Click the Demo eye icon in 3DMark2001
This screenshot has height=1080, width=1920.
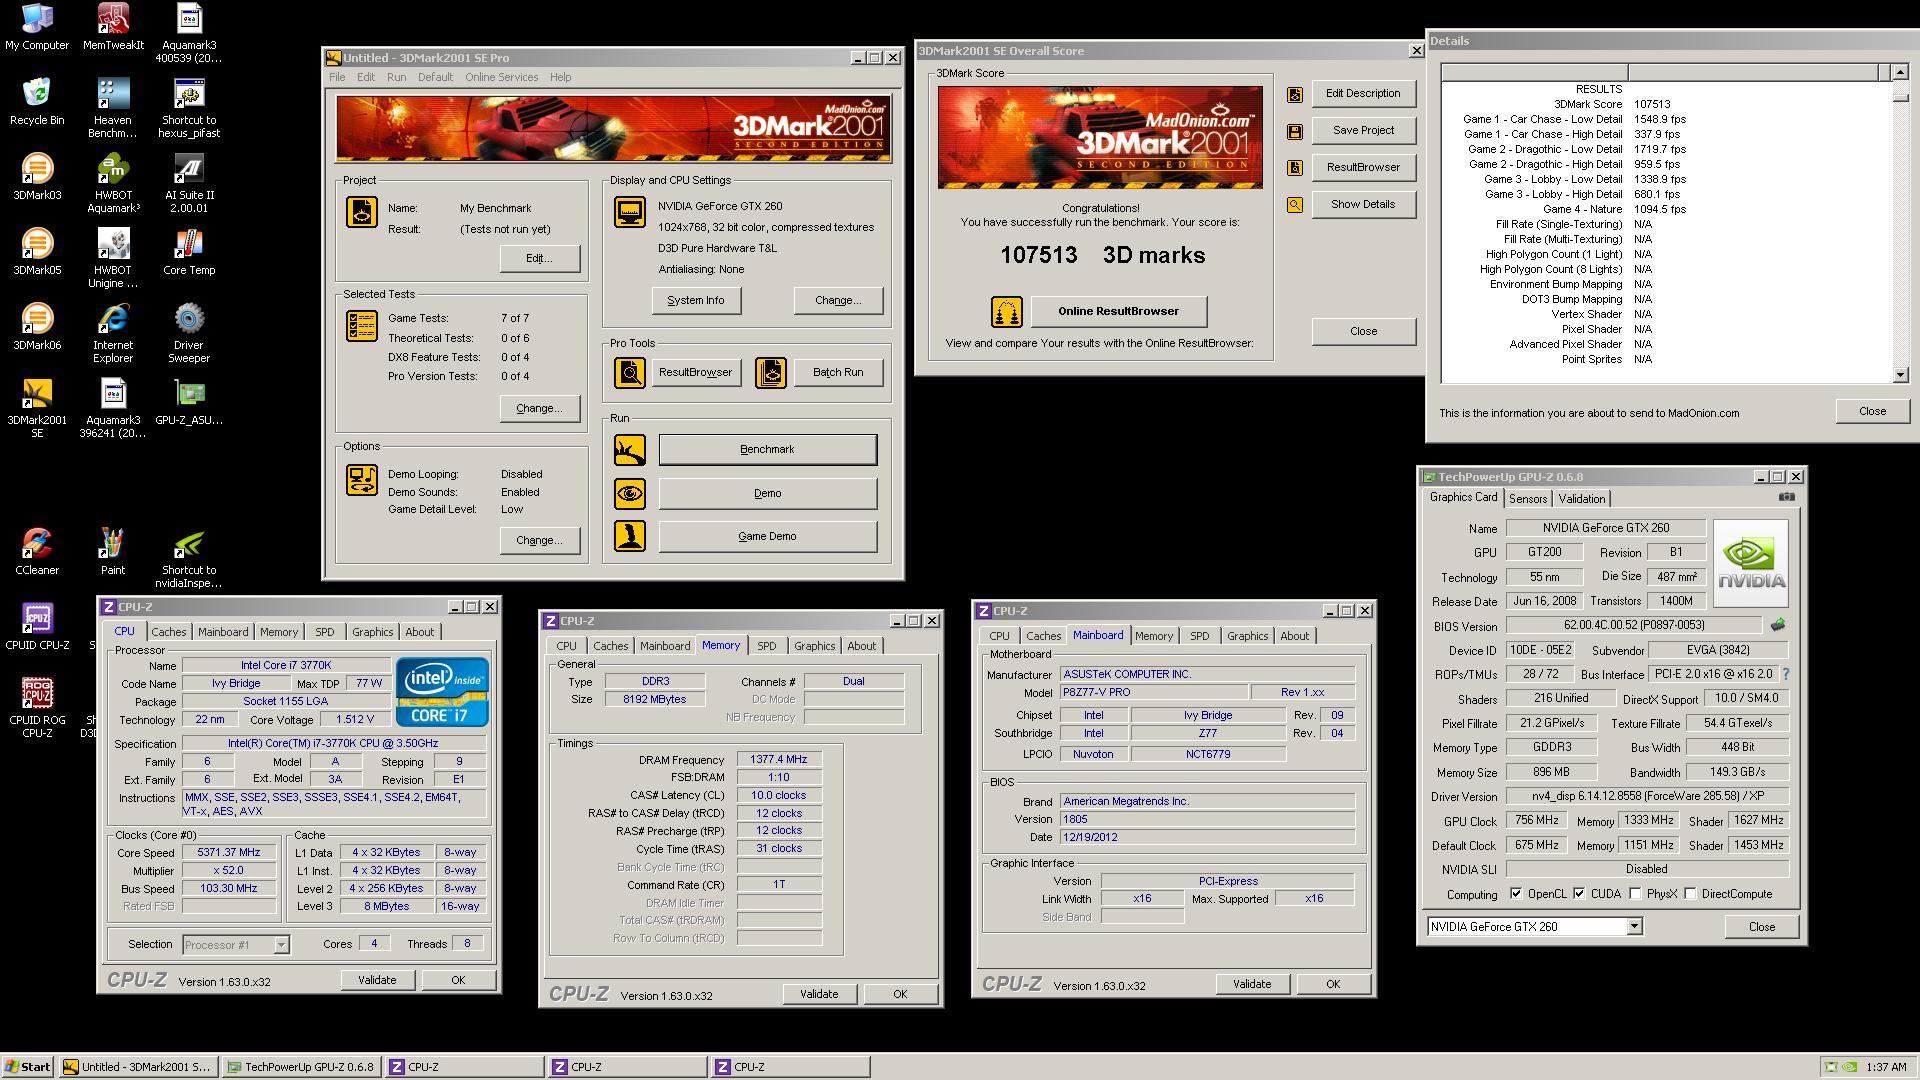[629, 493]
